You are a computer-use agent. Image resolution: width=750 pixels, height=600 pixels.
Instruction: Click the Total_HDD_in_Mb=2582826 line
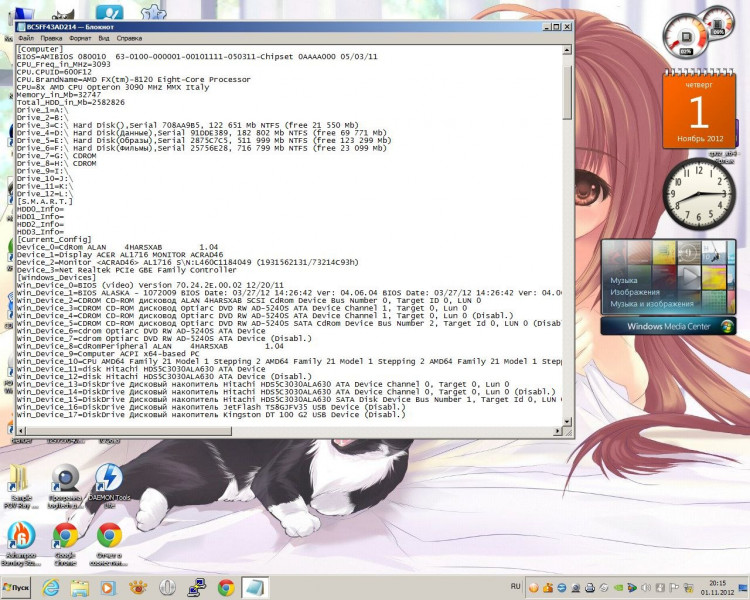click(x=71, y=102)
